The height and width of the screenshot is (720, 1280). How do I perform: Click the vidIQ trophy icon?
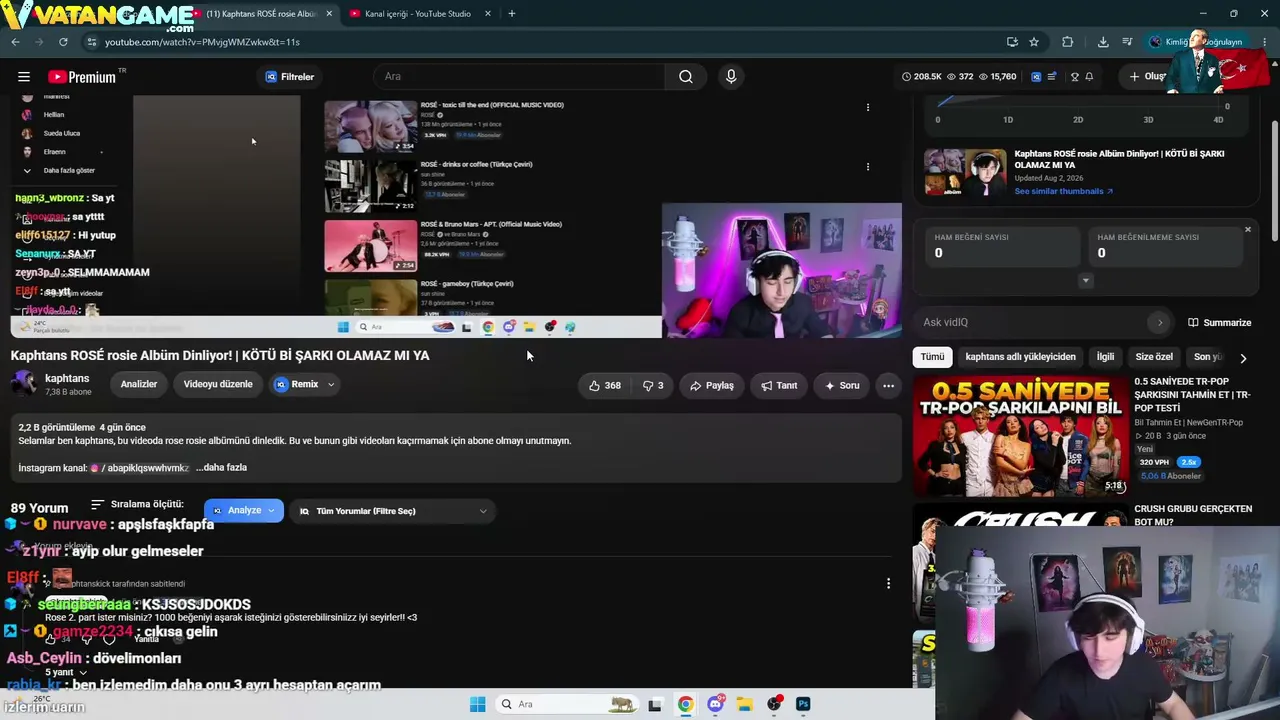[x=1075, y=77]
